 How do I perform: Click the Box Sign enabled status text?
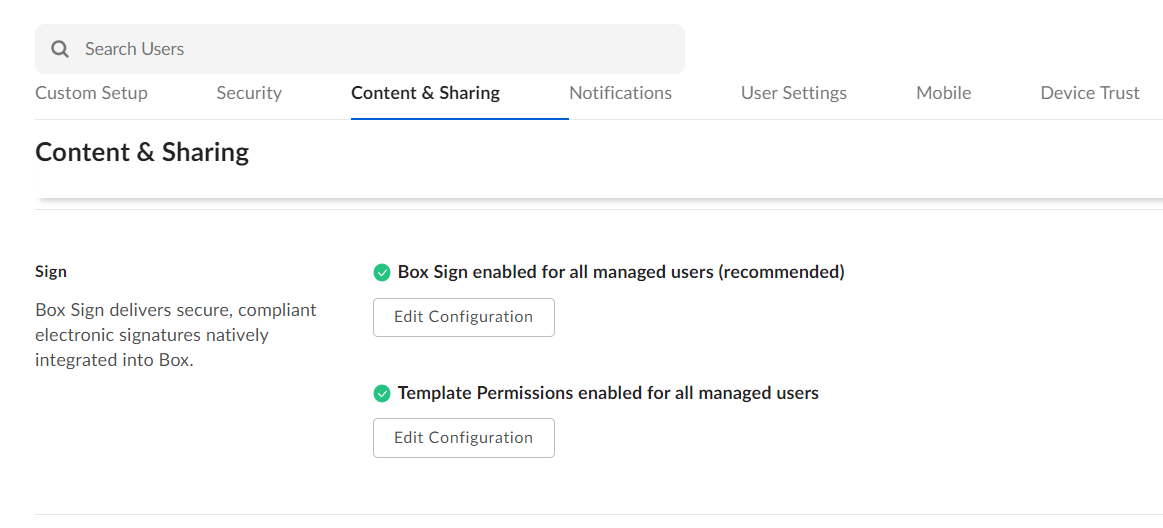621,272
